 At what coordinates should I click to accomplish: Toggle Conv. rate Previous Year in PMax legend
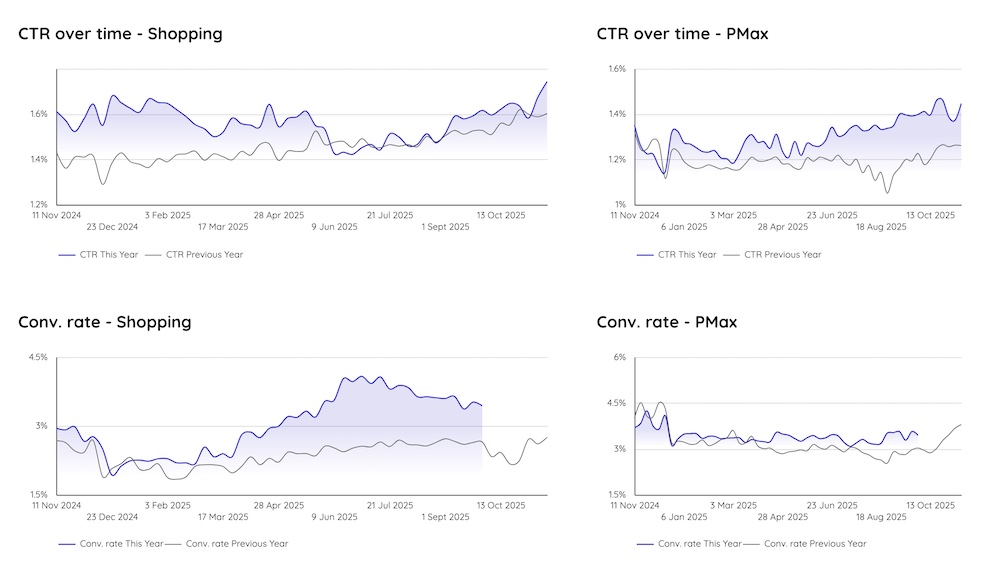tap(815, 544)
